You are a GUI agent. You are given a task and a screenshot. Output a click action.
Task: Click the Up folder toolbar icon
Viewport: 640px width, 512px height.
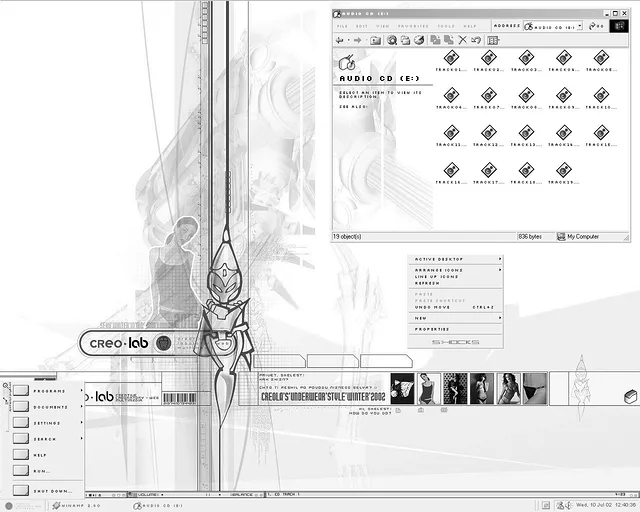pyautogui.click(x=376, y=40)
